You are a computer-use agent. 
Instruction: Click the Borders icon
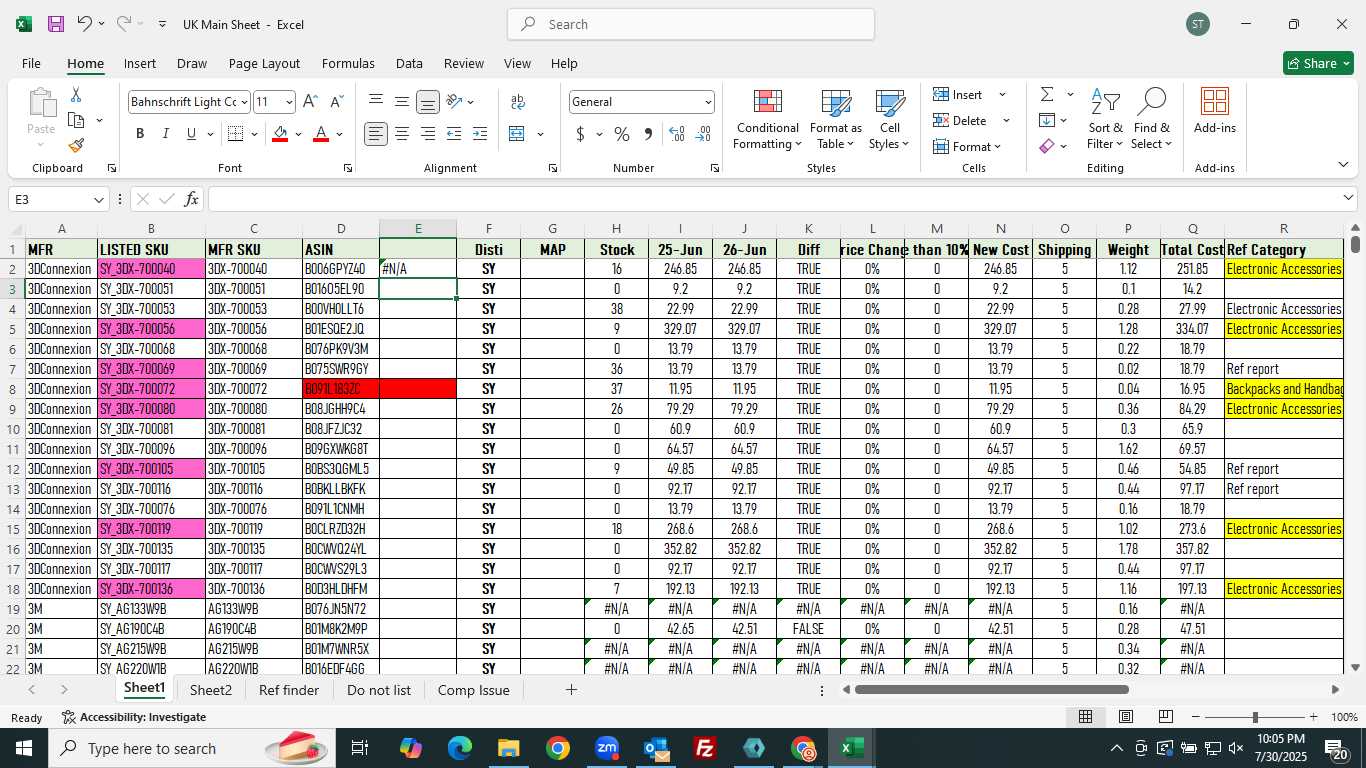(236, 134)
